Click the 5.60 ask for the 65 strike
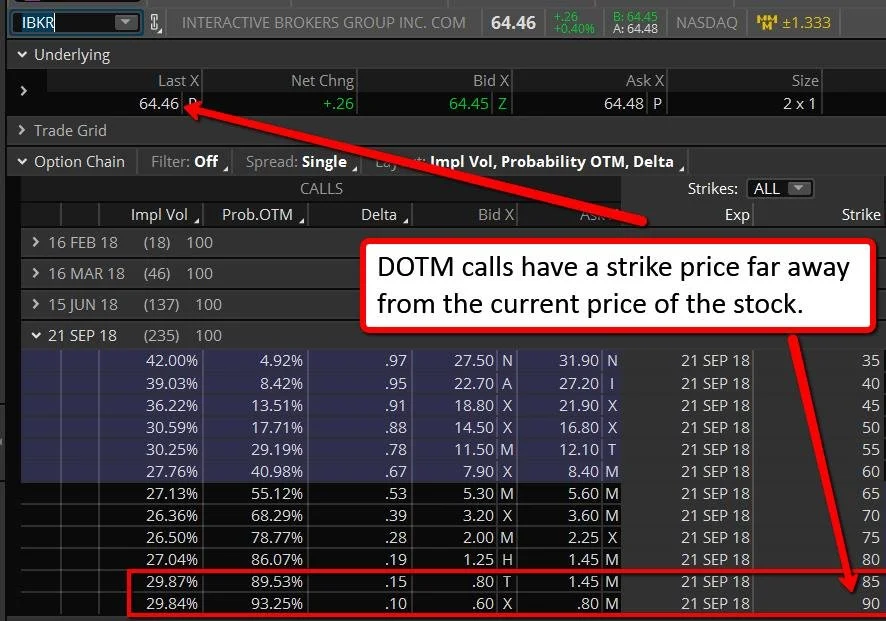The image size is (886, 621). [x=583, y=494]
